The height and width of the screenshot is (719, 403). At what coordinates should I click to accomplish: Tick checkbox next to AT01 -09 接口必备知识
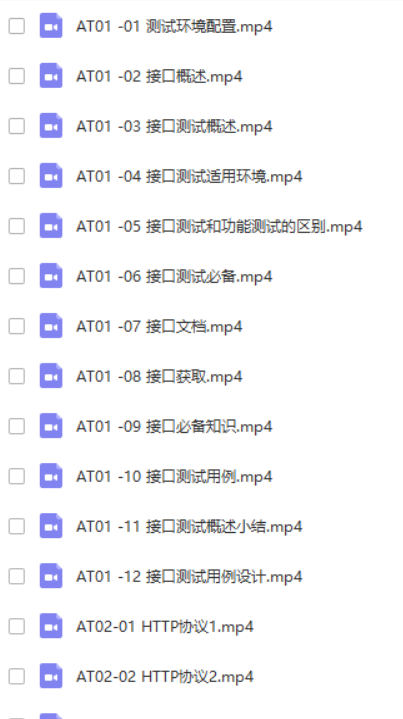17,426
